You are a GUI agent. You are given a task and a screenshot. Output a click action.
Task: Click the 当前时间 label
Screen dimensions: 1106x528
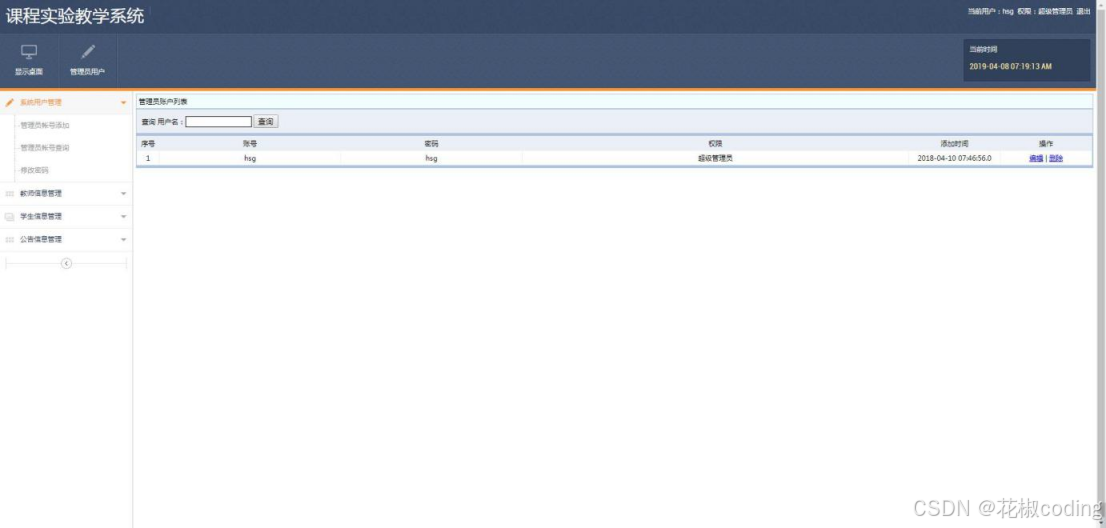(983, 49)
